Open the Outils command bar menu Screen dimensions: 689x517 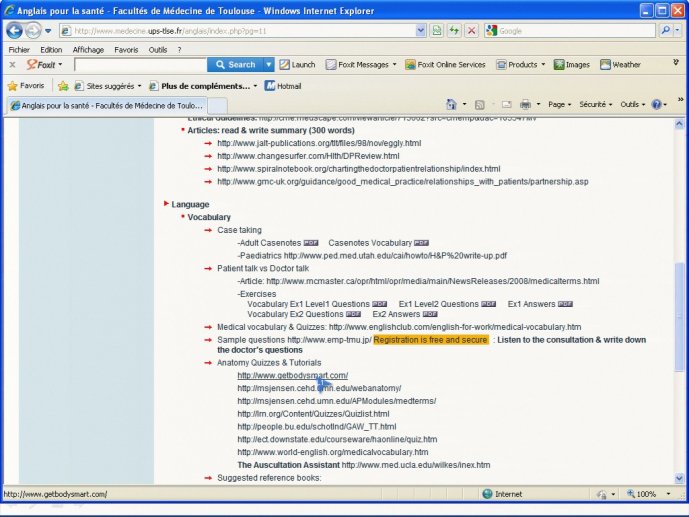tap(632, 105)
